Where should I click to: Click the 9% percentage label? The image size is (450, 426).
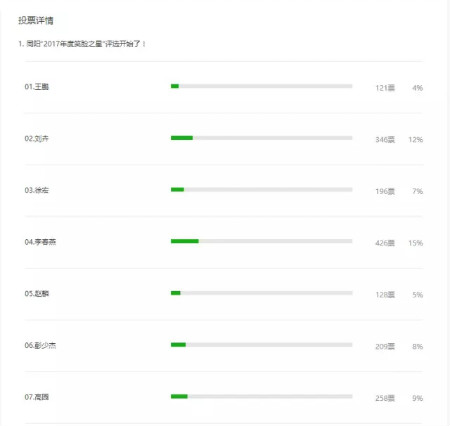418,398
